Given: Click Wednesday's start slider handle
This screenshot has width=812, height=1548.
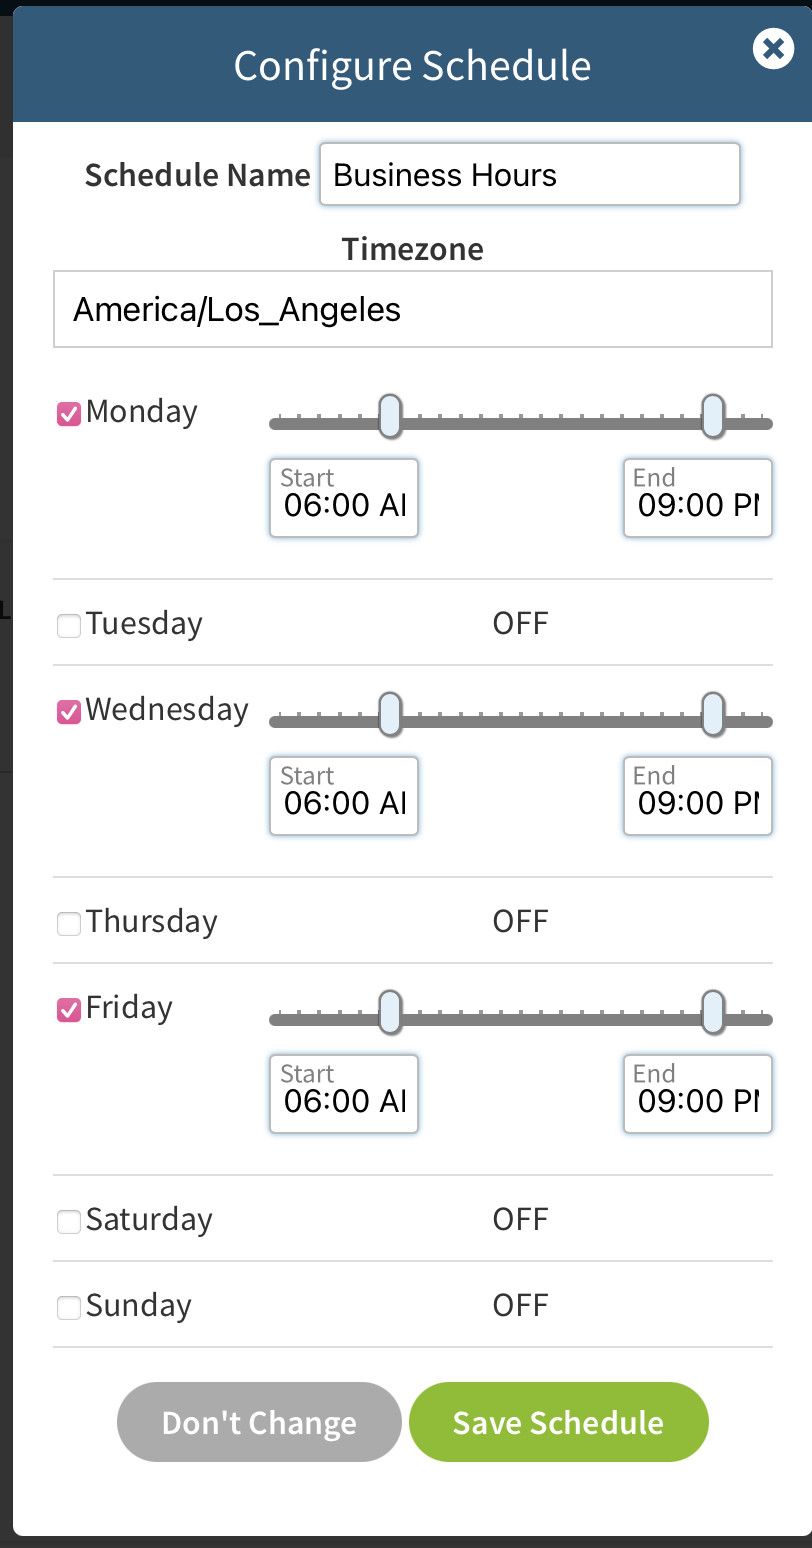Looking at the screenshot, I should (390, 714).
